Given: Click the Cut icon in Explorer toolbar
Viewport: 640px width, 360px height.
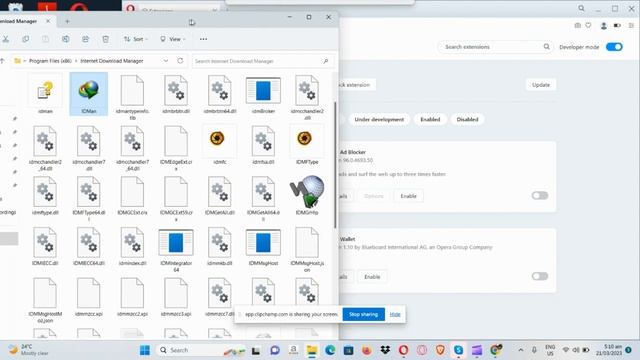Looking at the screenshot, I should pyautogui.click(x=5, y=39).
